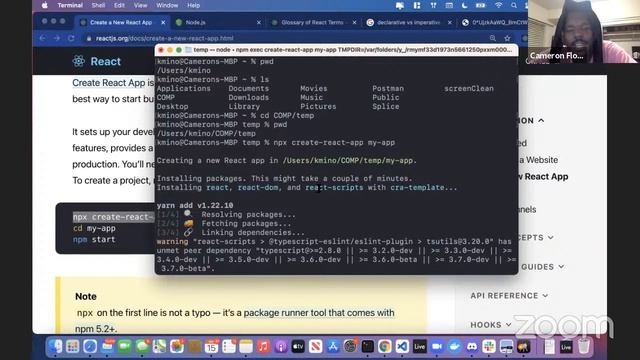Open the Trash in the dock
This screenshot has height=360, width=640.
click(584, 347)
